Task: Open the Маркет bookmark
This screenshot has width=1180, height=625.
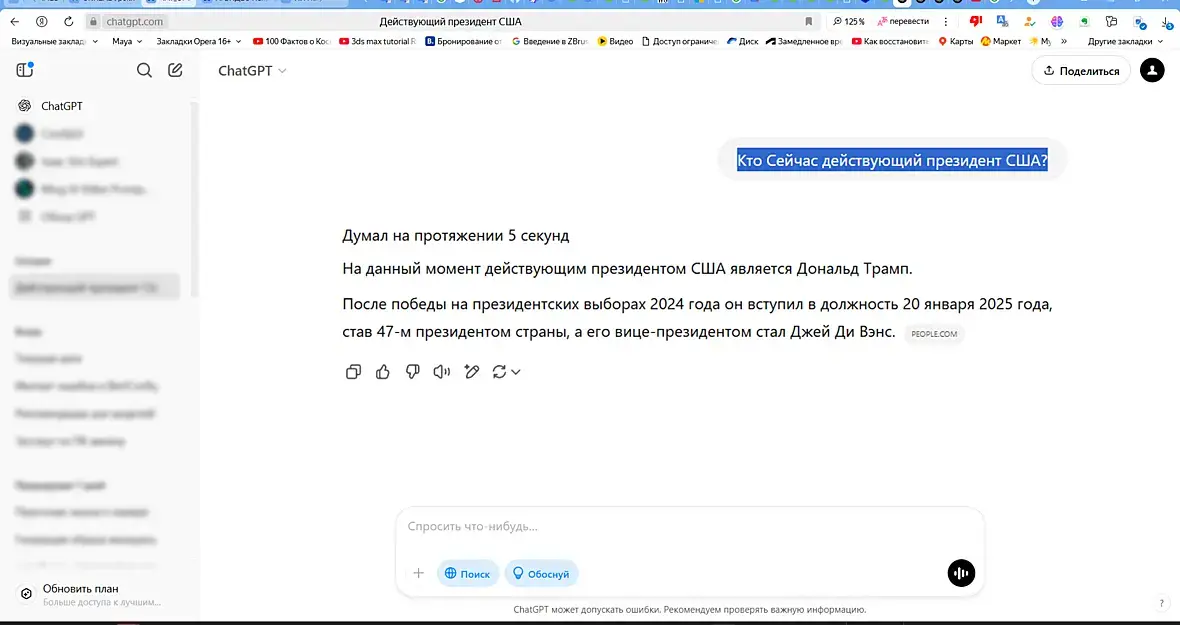Action: 1001,41
